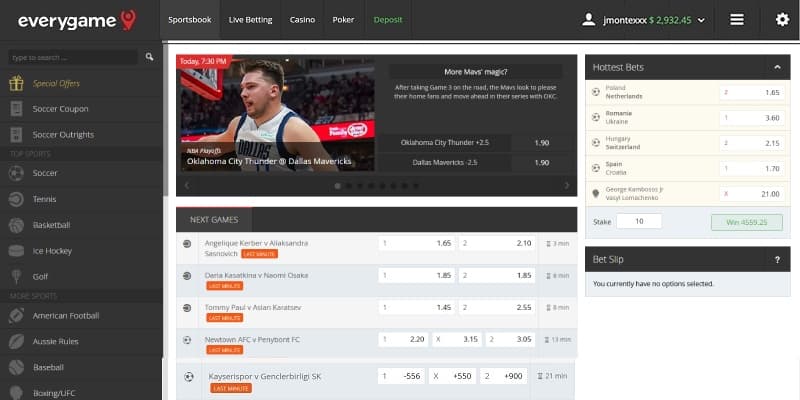Viewport: 800px width, 400px height.
Task: Open the hamburger menu icon
Action: click(x=737, y=19)
